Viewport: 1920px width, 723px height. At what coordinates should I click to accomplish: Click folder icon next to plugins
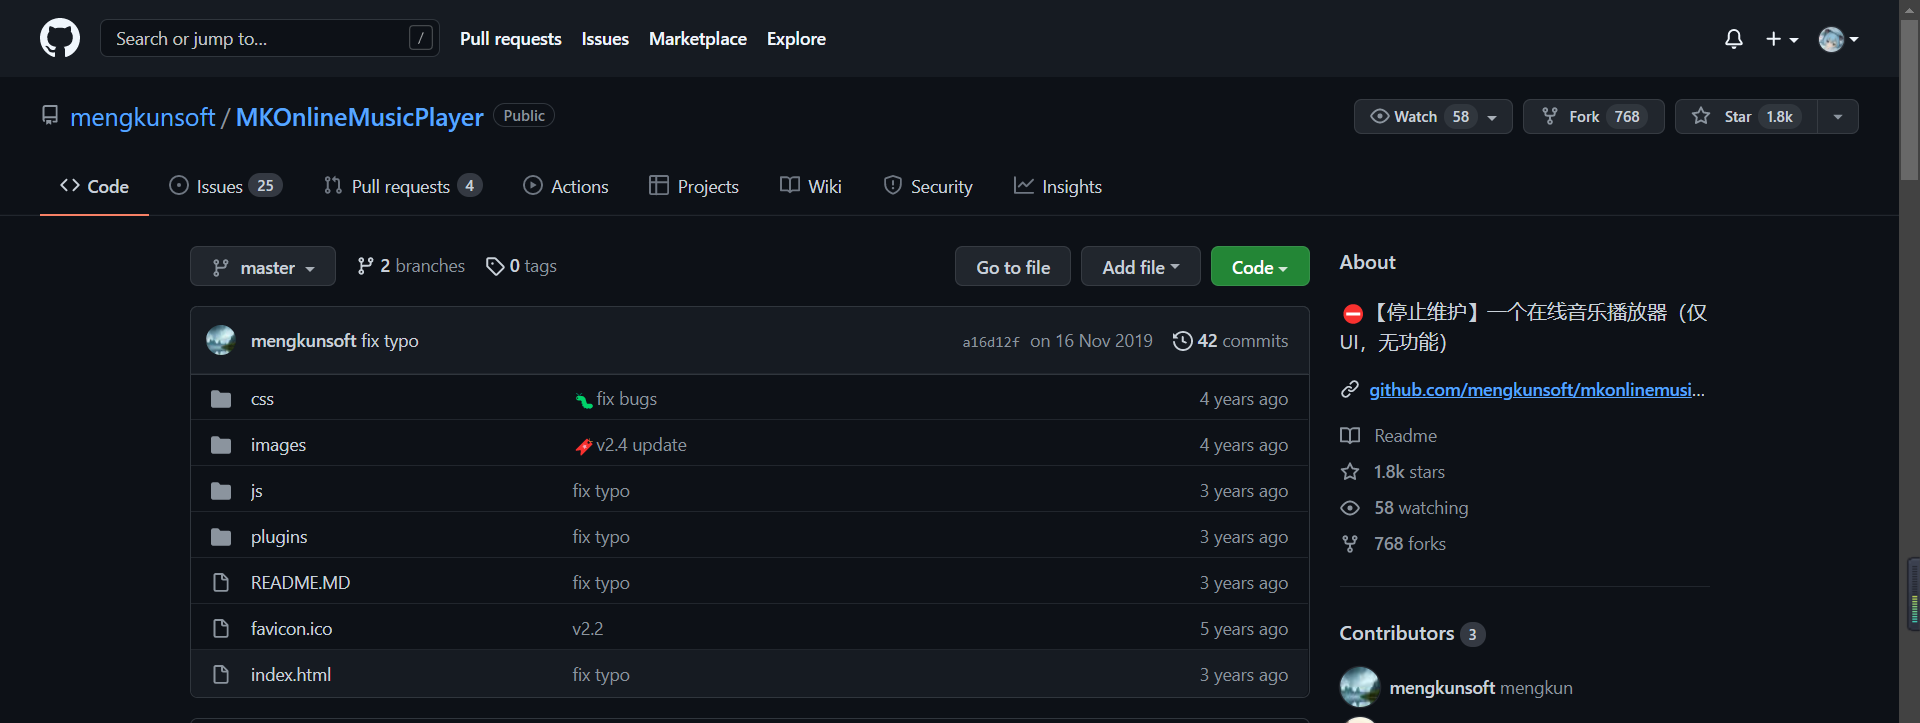click(221, 537)
